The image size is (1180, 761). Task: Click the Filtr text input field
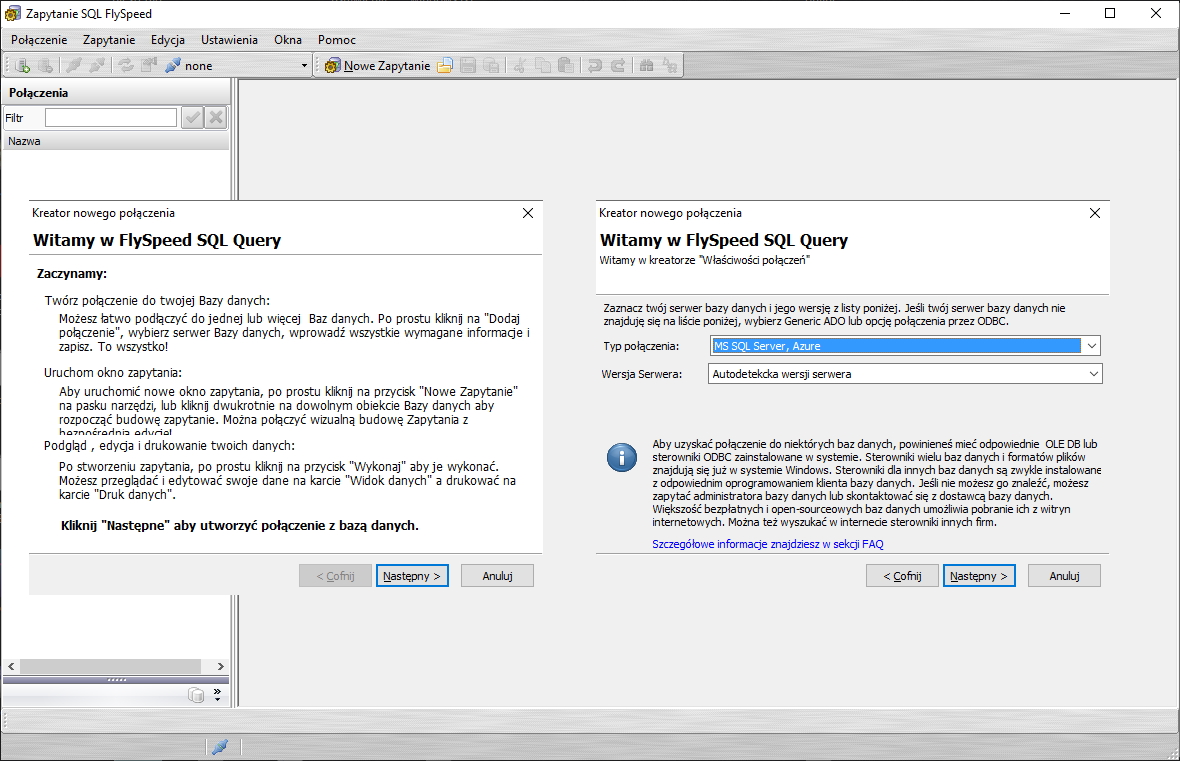pos(111,117)
